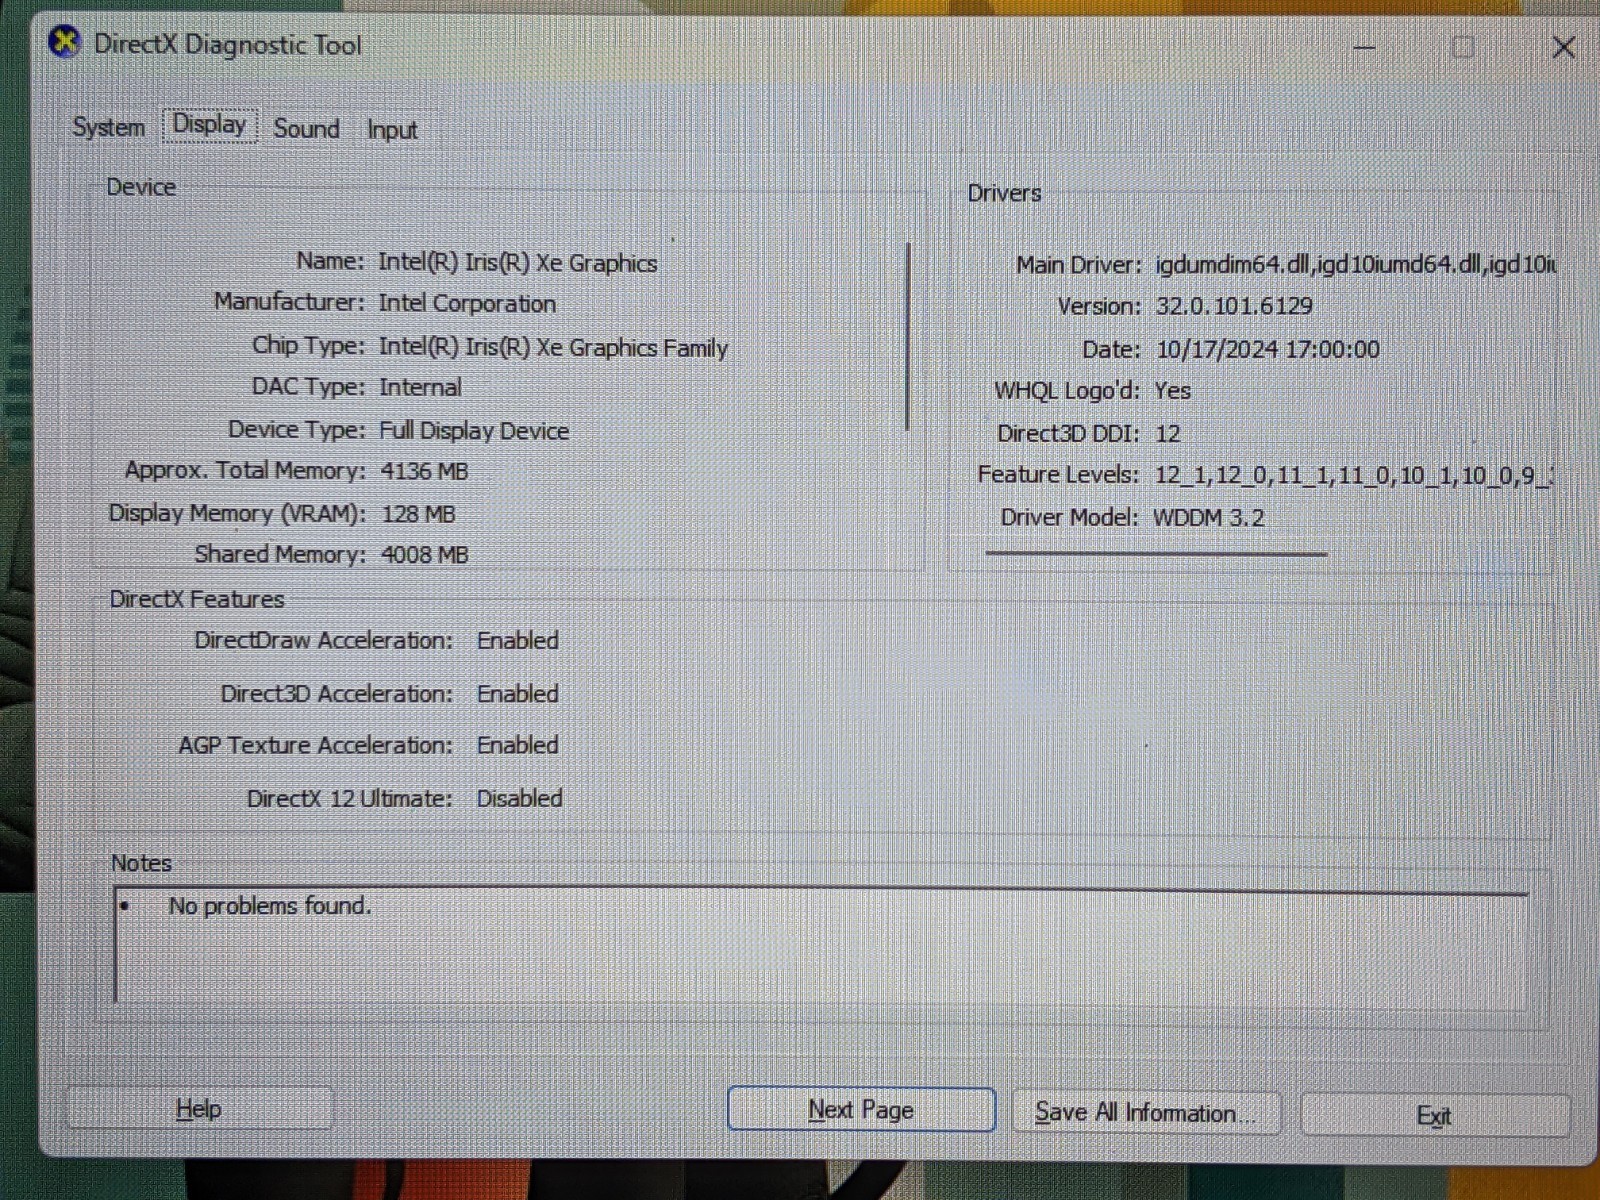Click the DAC Type value 'Internal'

pyautogui.click(x=420, y=388)
